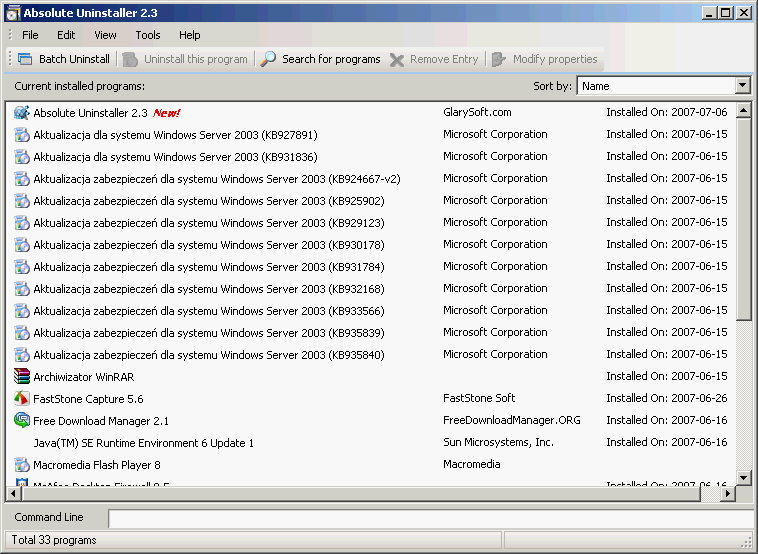Click icon of update KB925902 row
The image size is (758, 554).
click(22, 201)
